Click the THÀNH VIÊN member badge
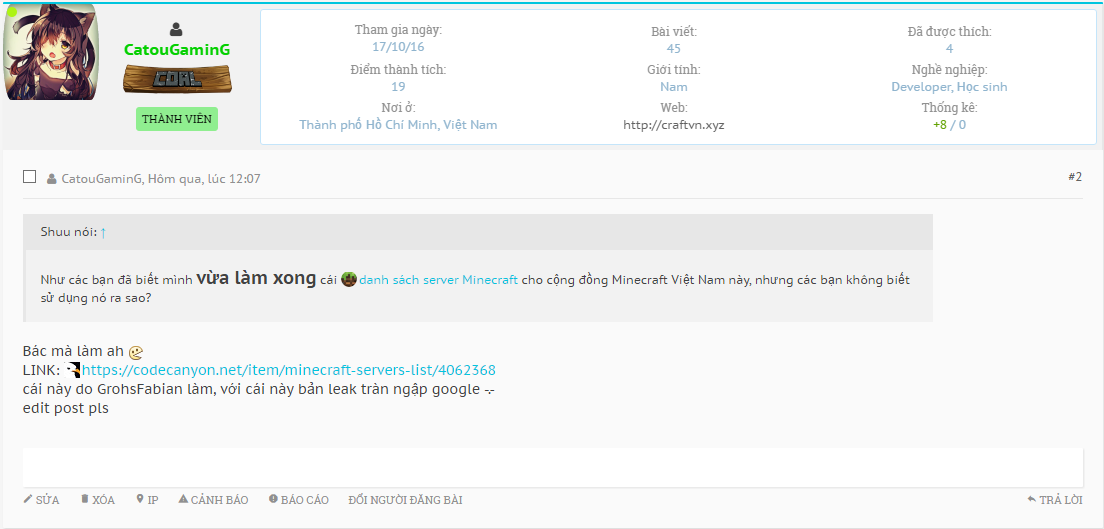This screenshot has width=1104, height=529. coord(177,119)
